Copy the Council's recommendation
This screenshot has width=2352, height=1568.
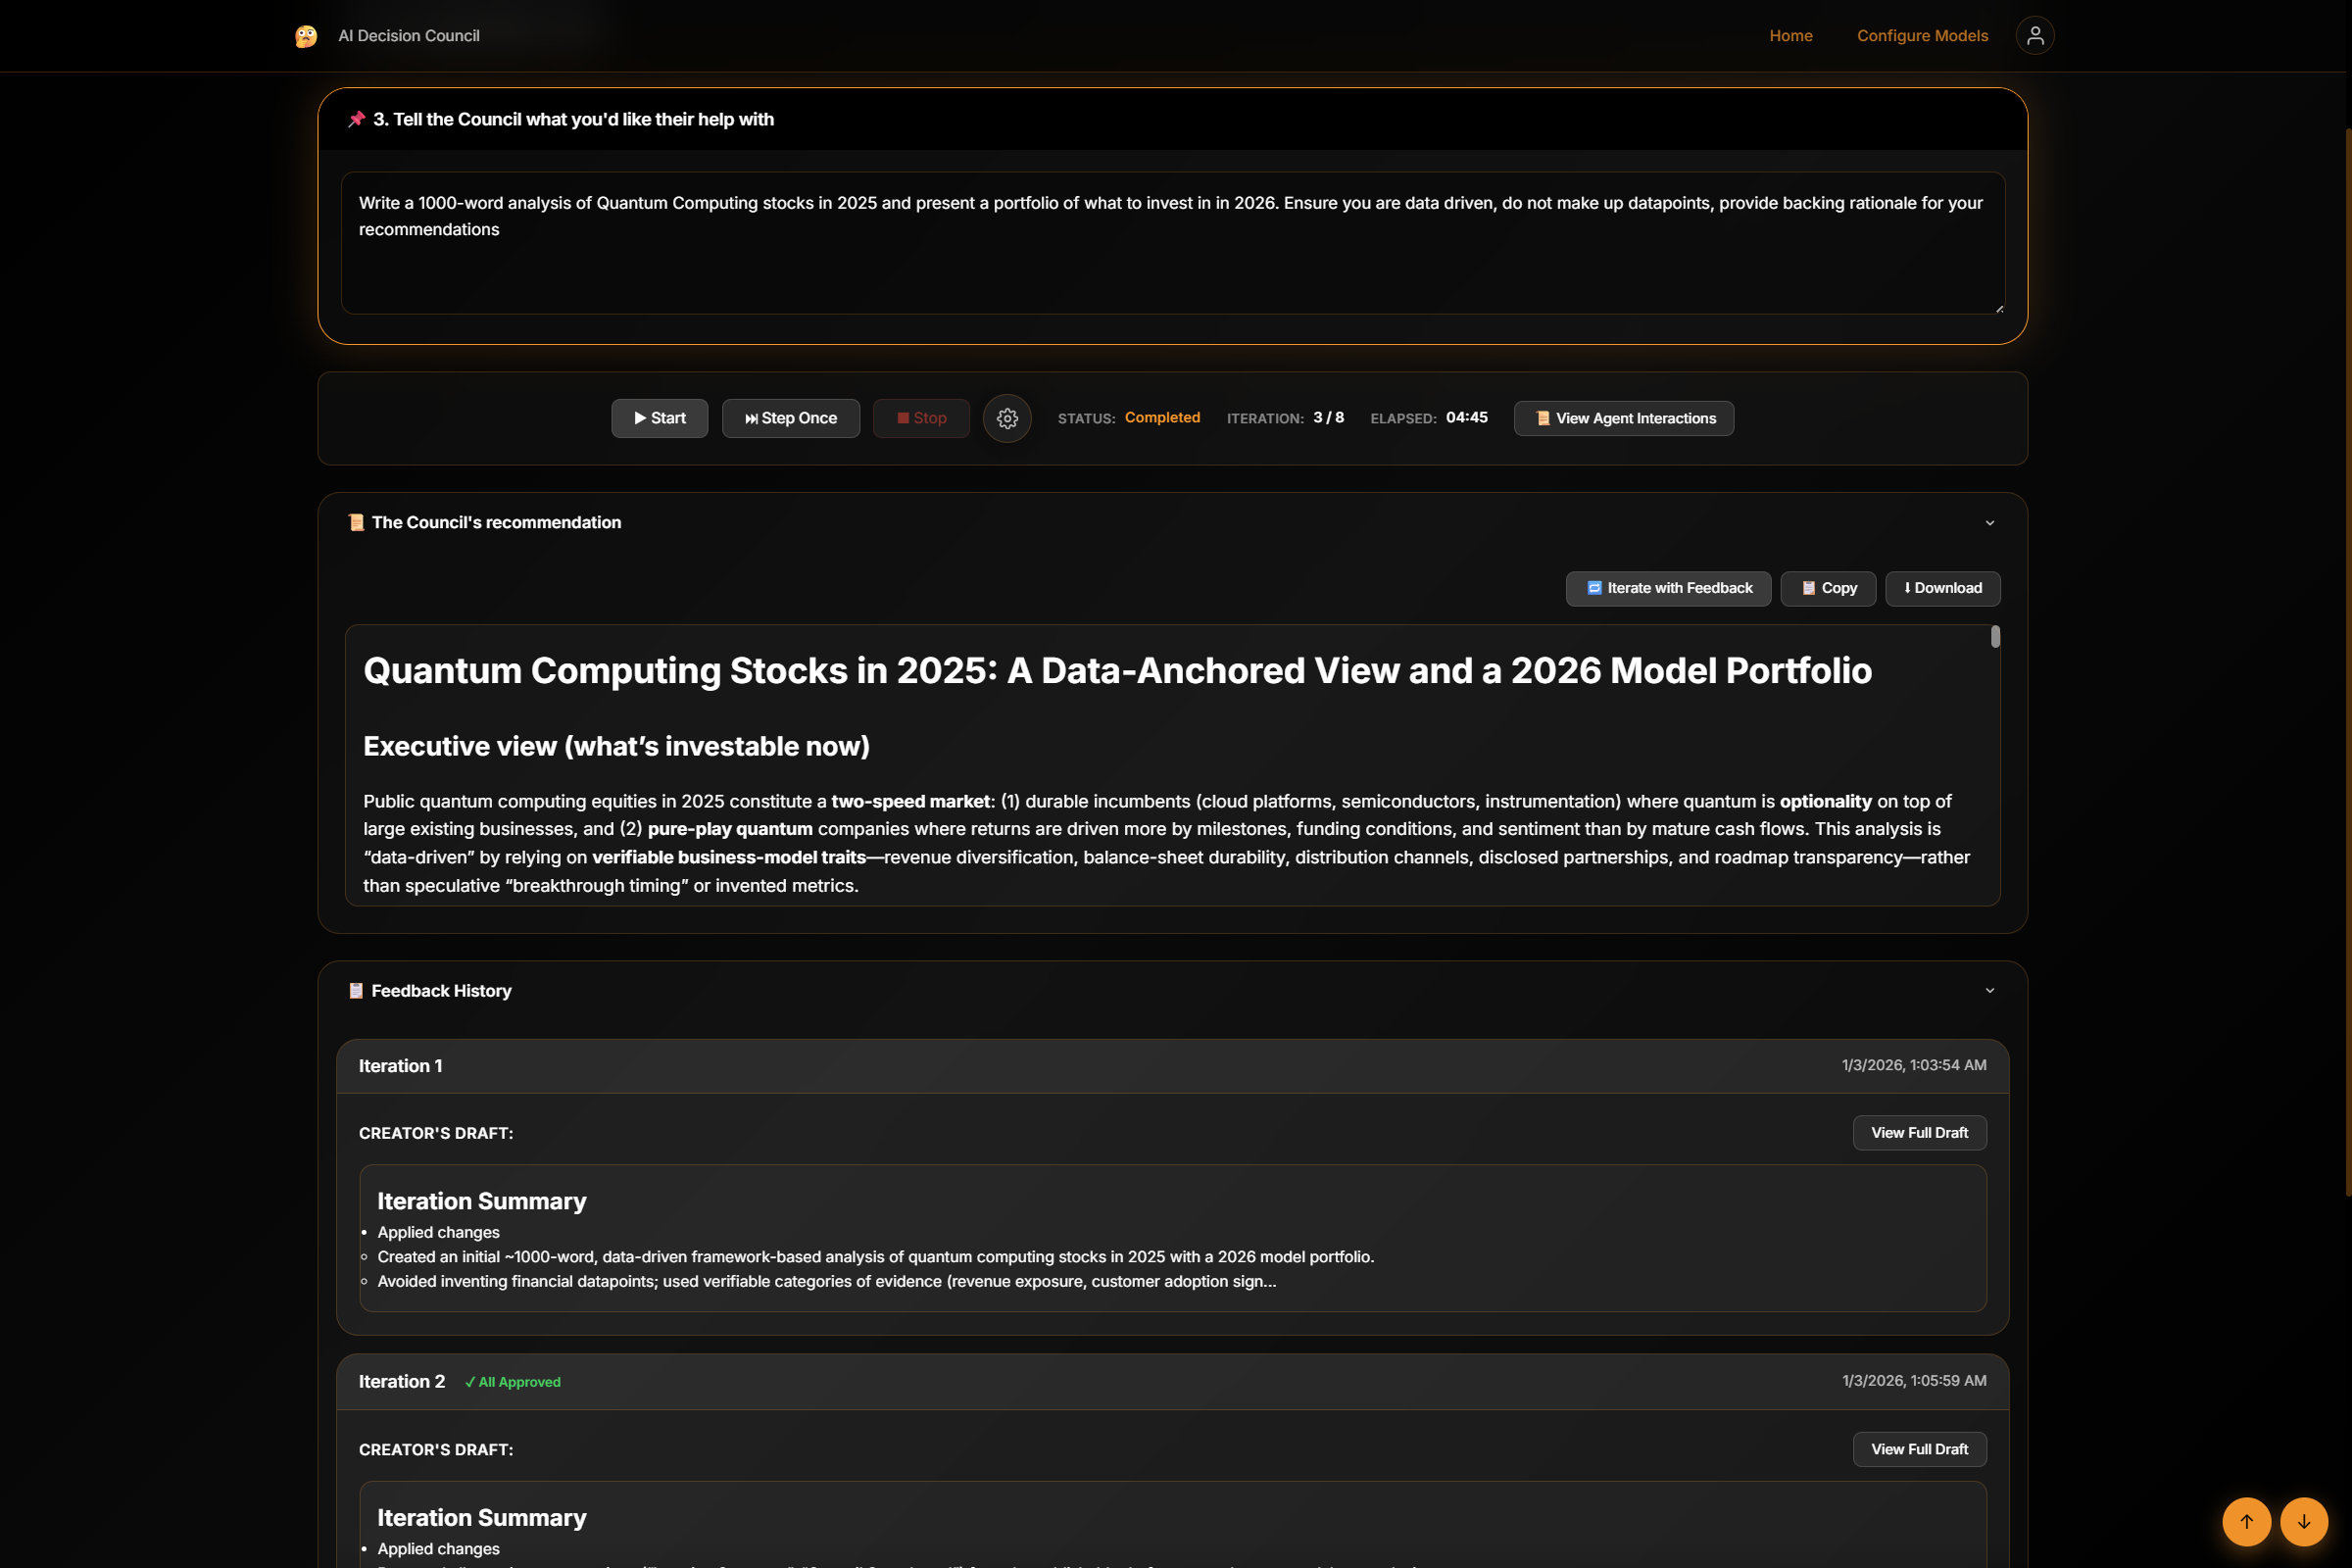[x=1828, y=588]
